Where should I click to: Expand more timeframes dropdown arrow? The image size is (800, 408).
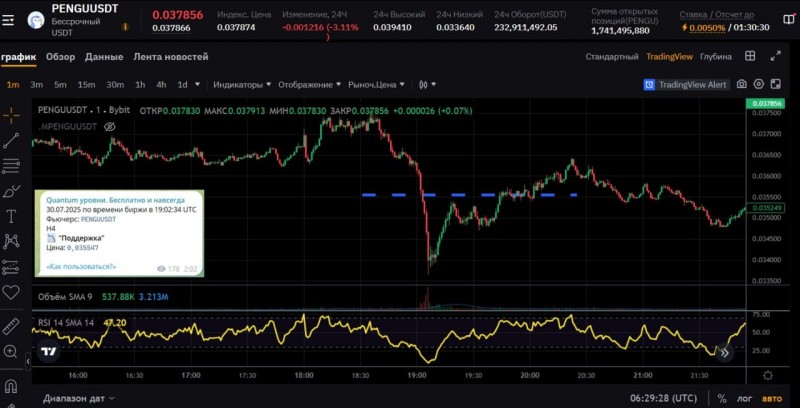197,85
